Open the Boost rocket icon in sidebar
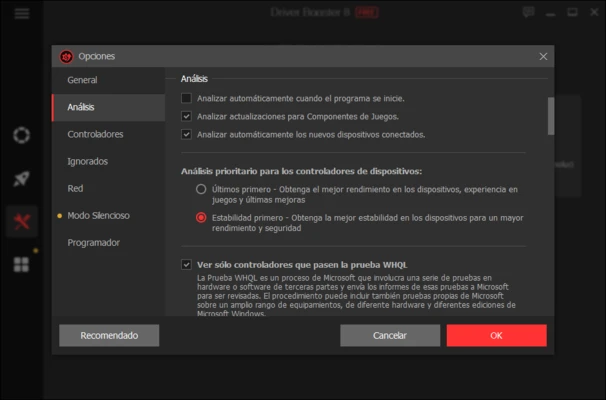 [x=21, y=179]
